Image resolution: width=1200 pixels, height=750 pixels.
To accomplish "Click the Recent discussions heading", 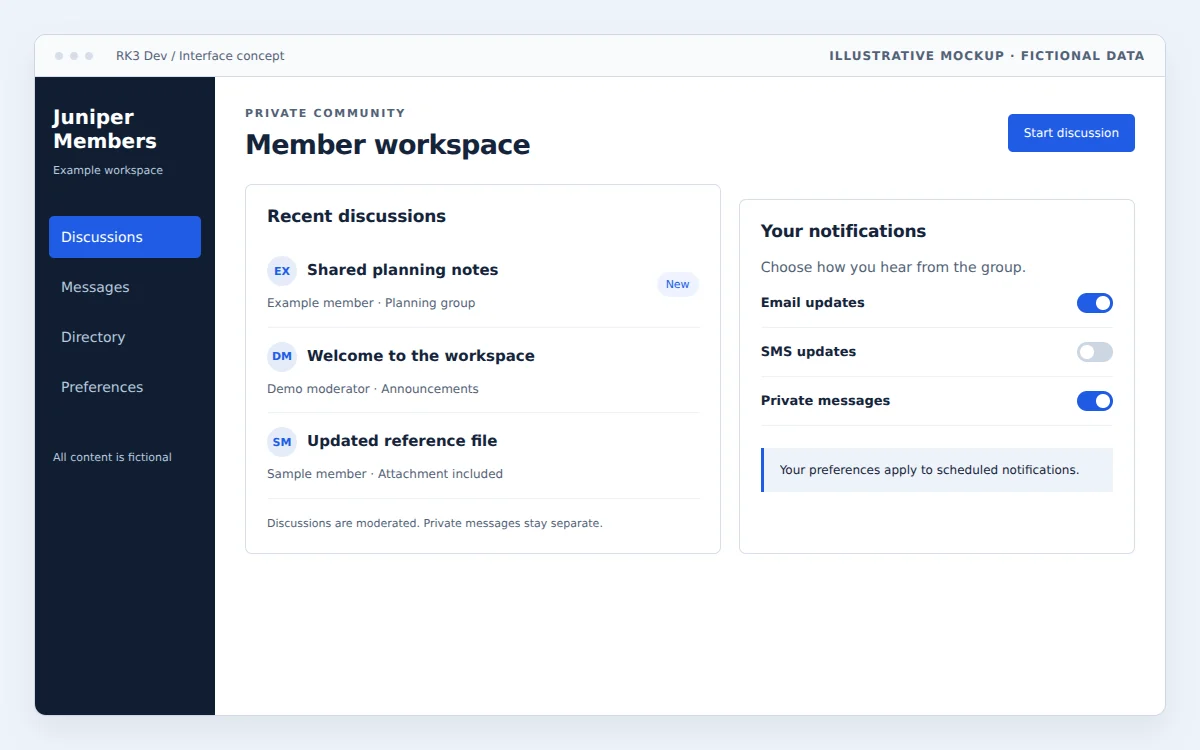I will (357, 216).
